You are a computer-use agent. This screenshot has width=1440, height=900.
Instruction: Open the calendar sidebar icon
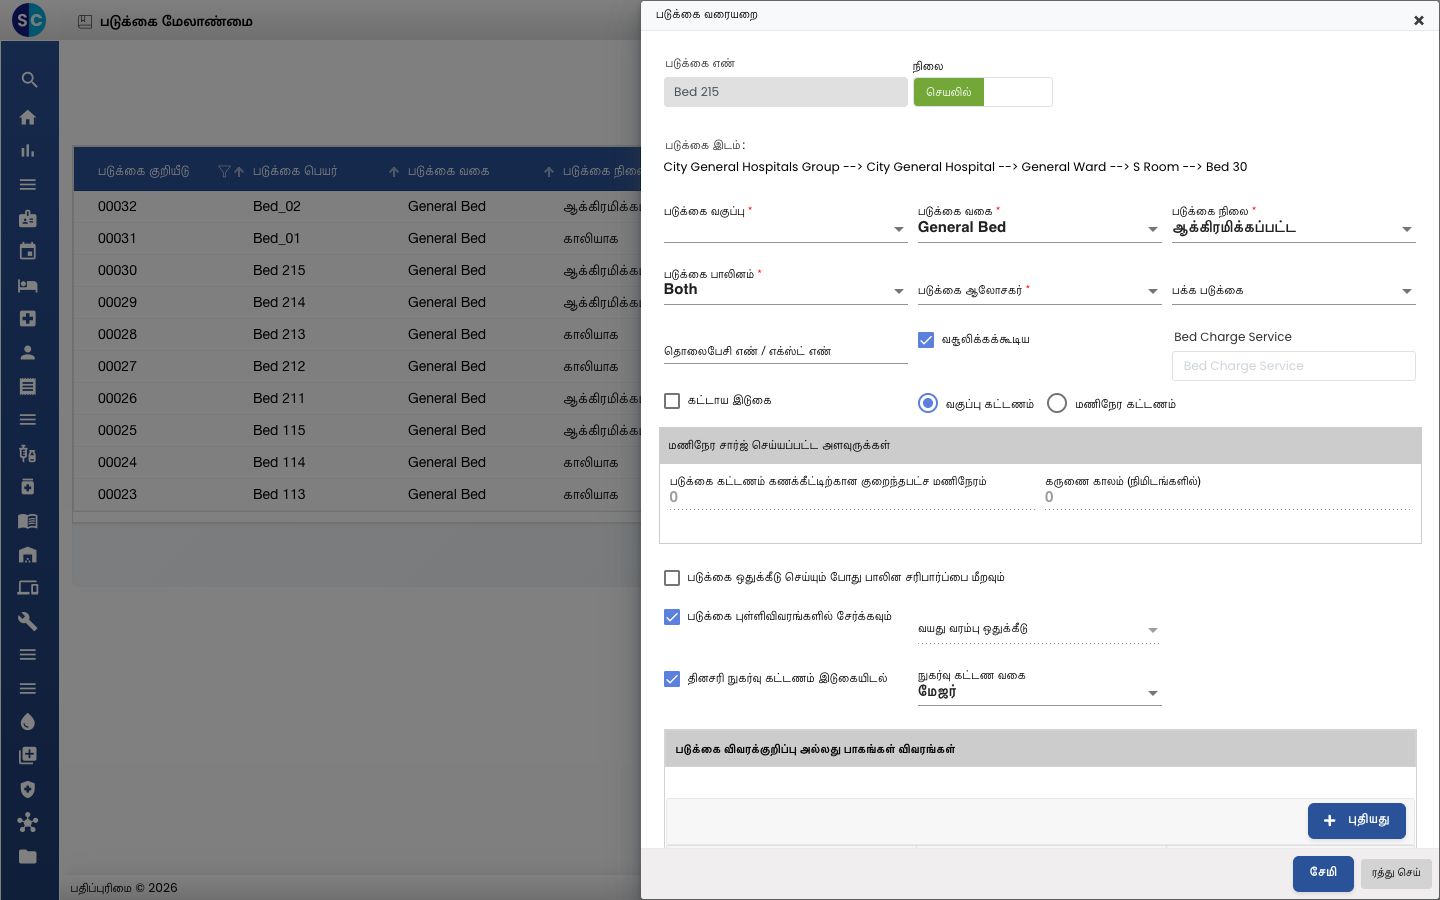tap(28, 251)
